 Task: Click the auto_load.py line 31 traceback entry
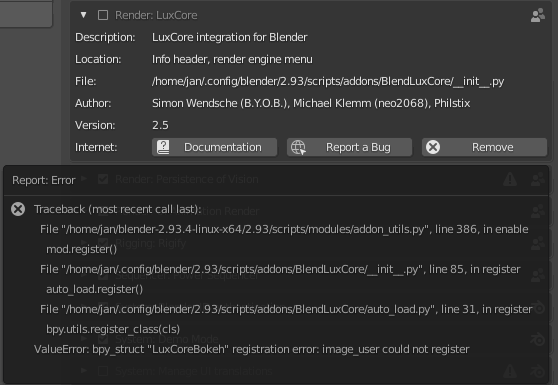pyautogui.click(x=286, y=309)
